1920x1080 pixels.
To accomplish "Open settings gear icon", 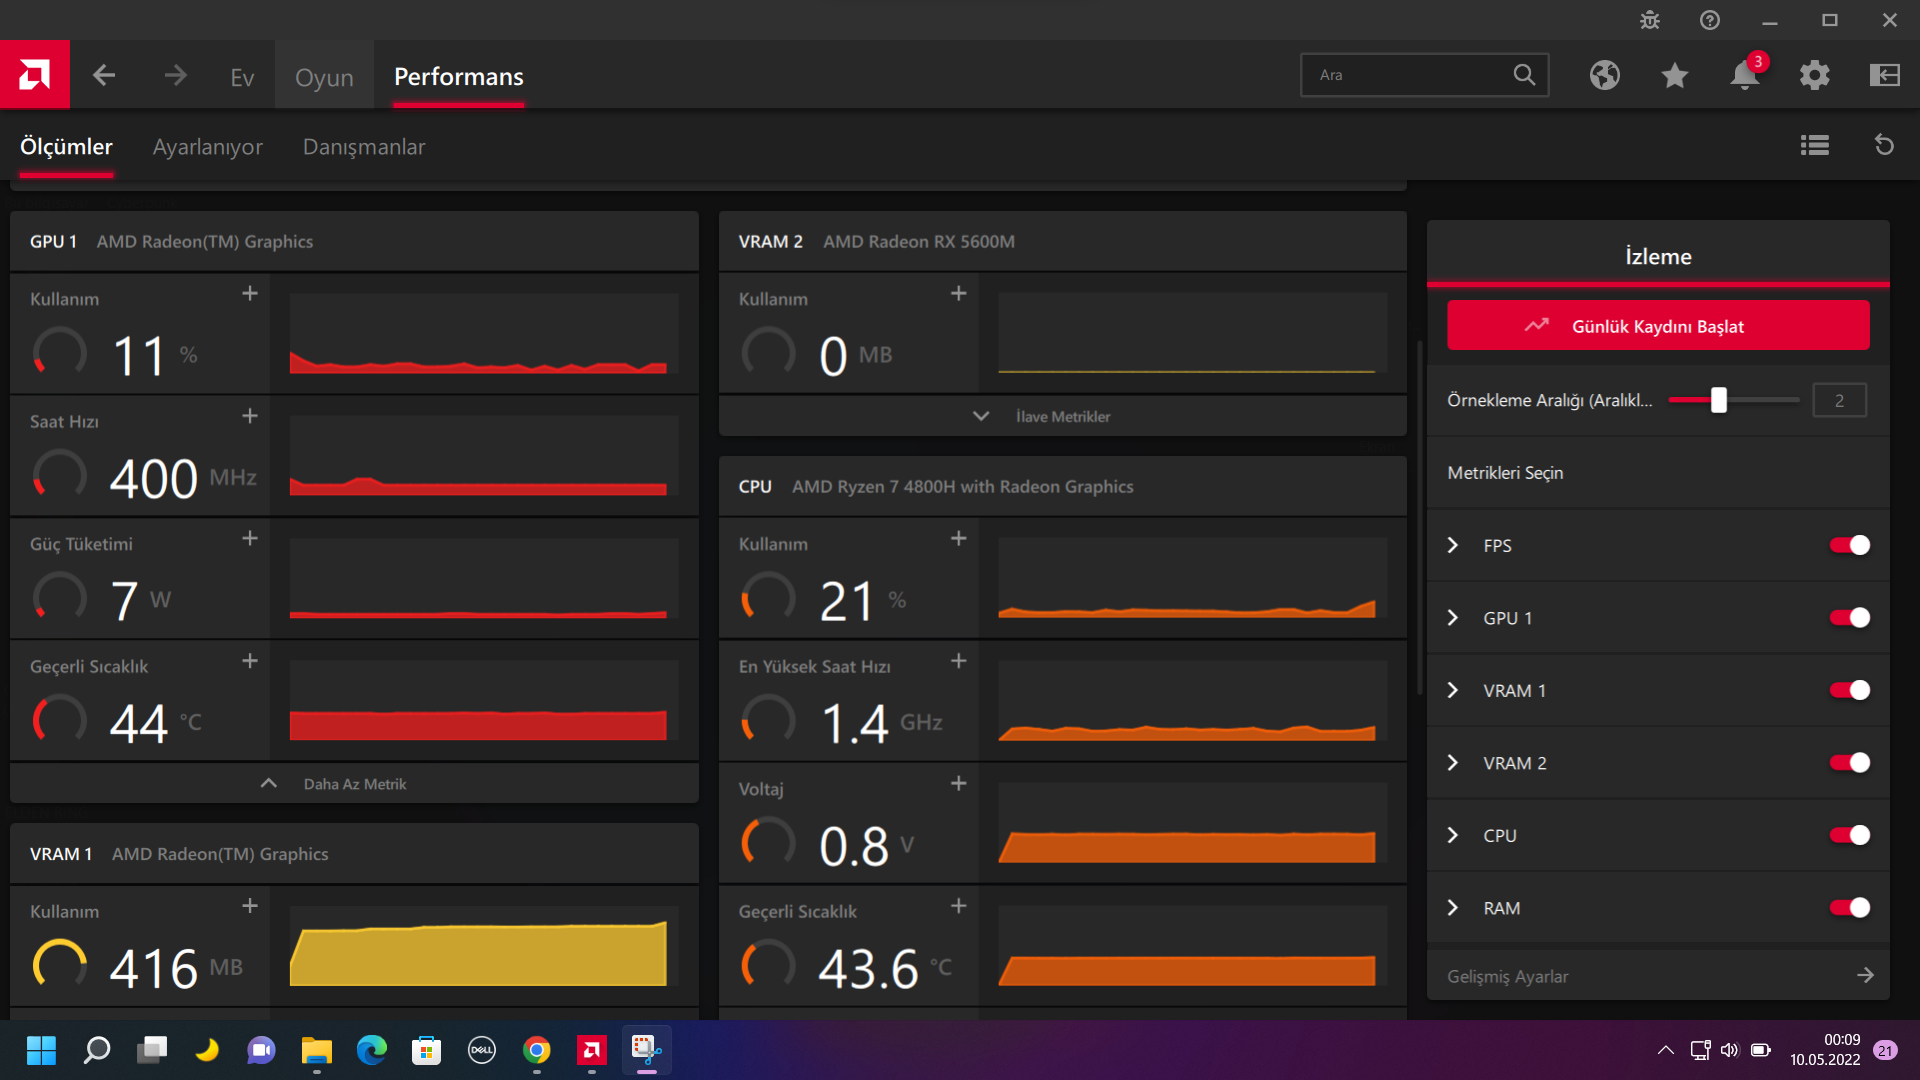I will 1814,75.
